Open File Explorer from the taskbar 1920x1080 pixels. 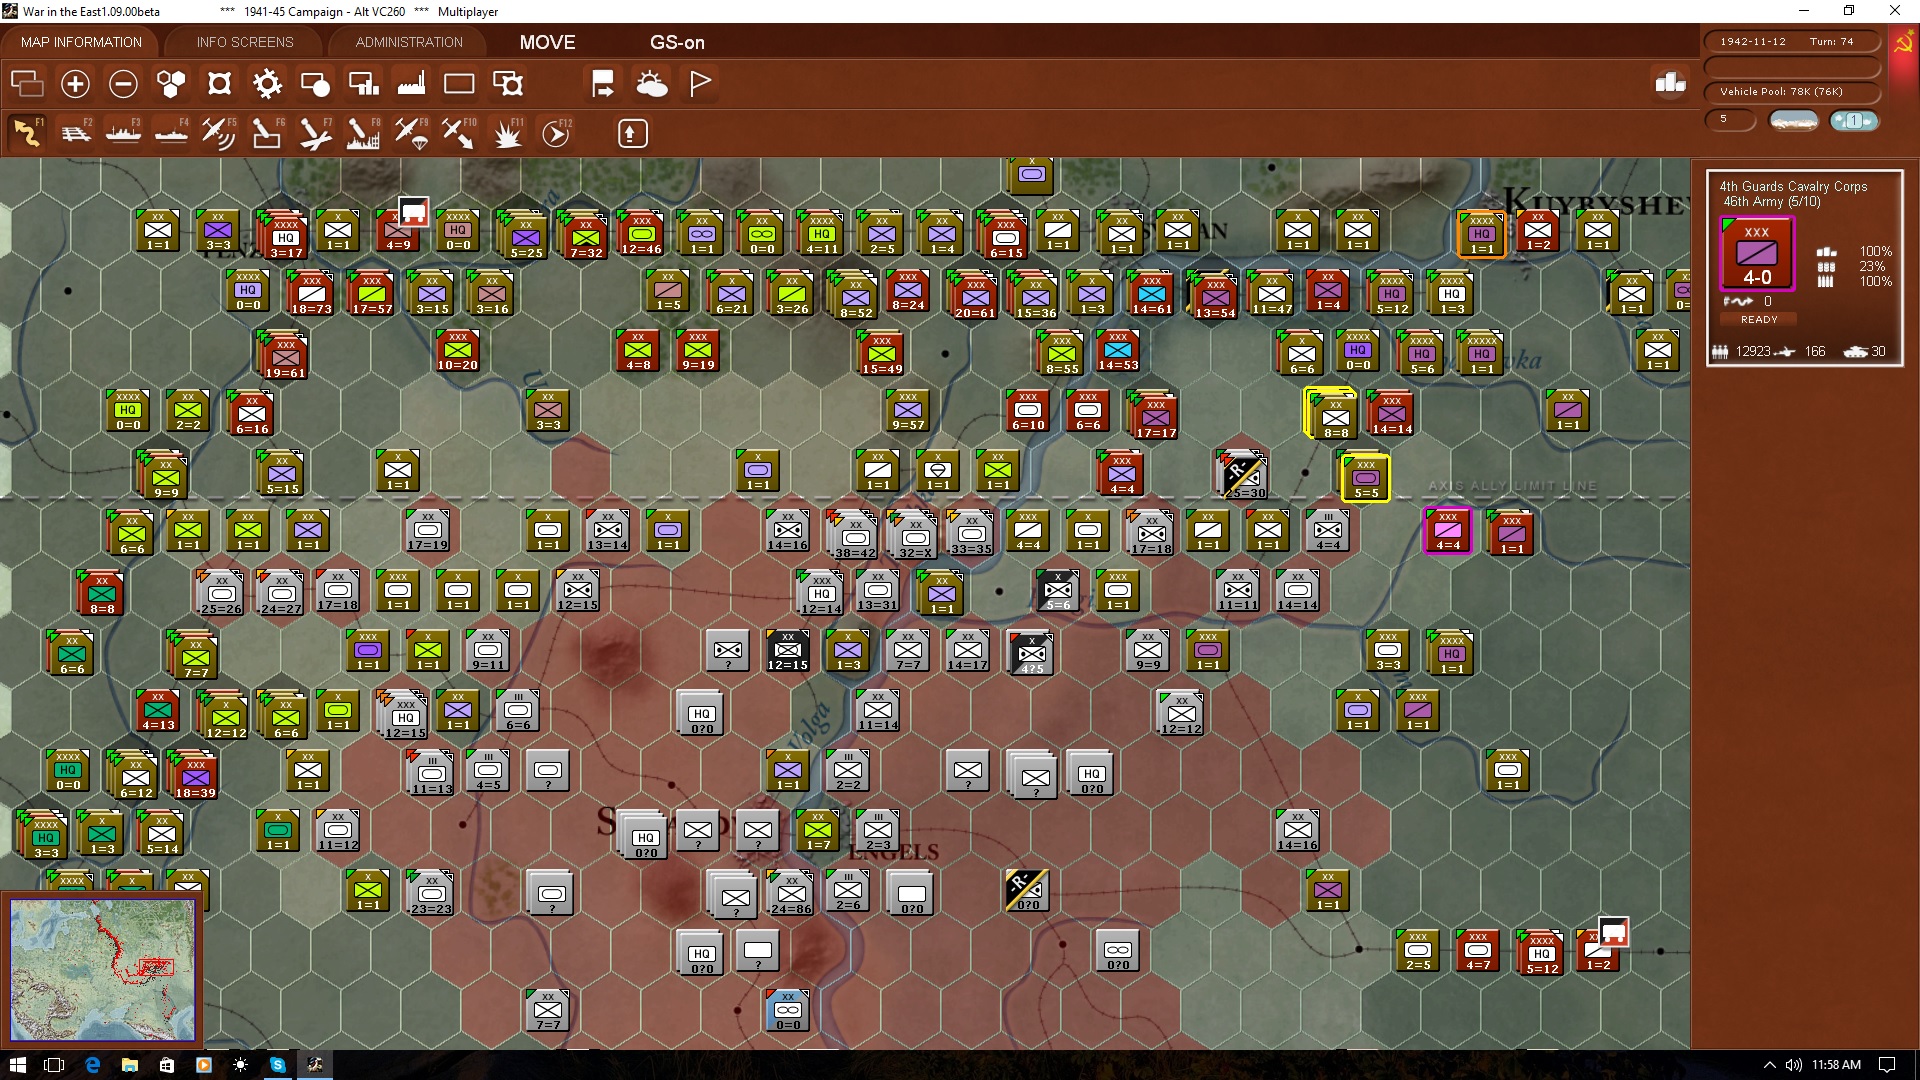pos(129,1065)
